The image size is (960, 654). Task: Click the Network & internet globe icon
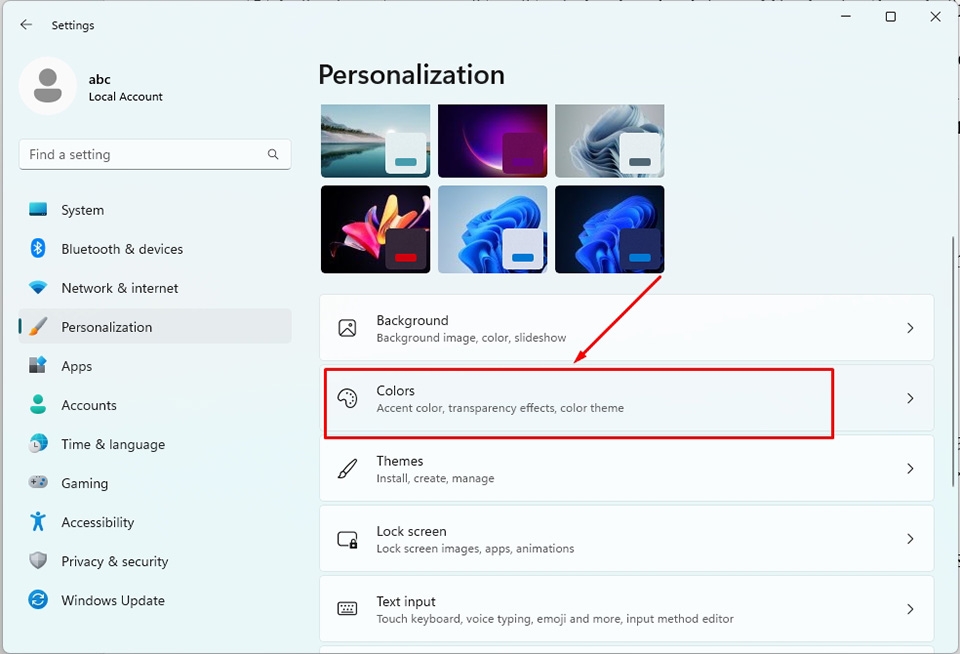pyautogui.click(x=37, y=288)
